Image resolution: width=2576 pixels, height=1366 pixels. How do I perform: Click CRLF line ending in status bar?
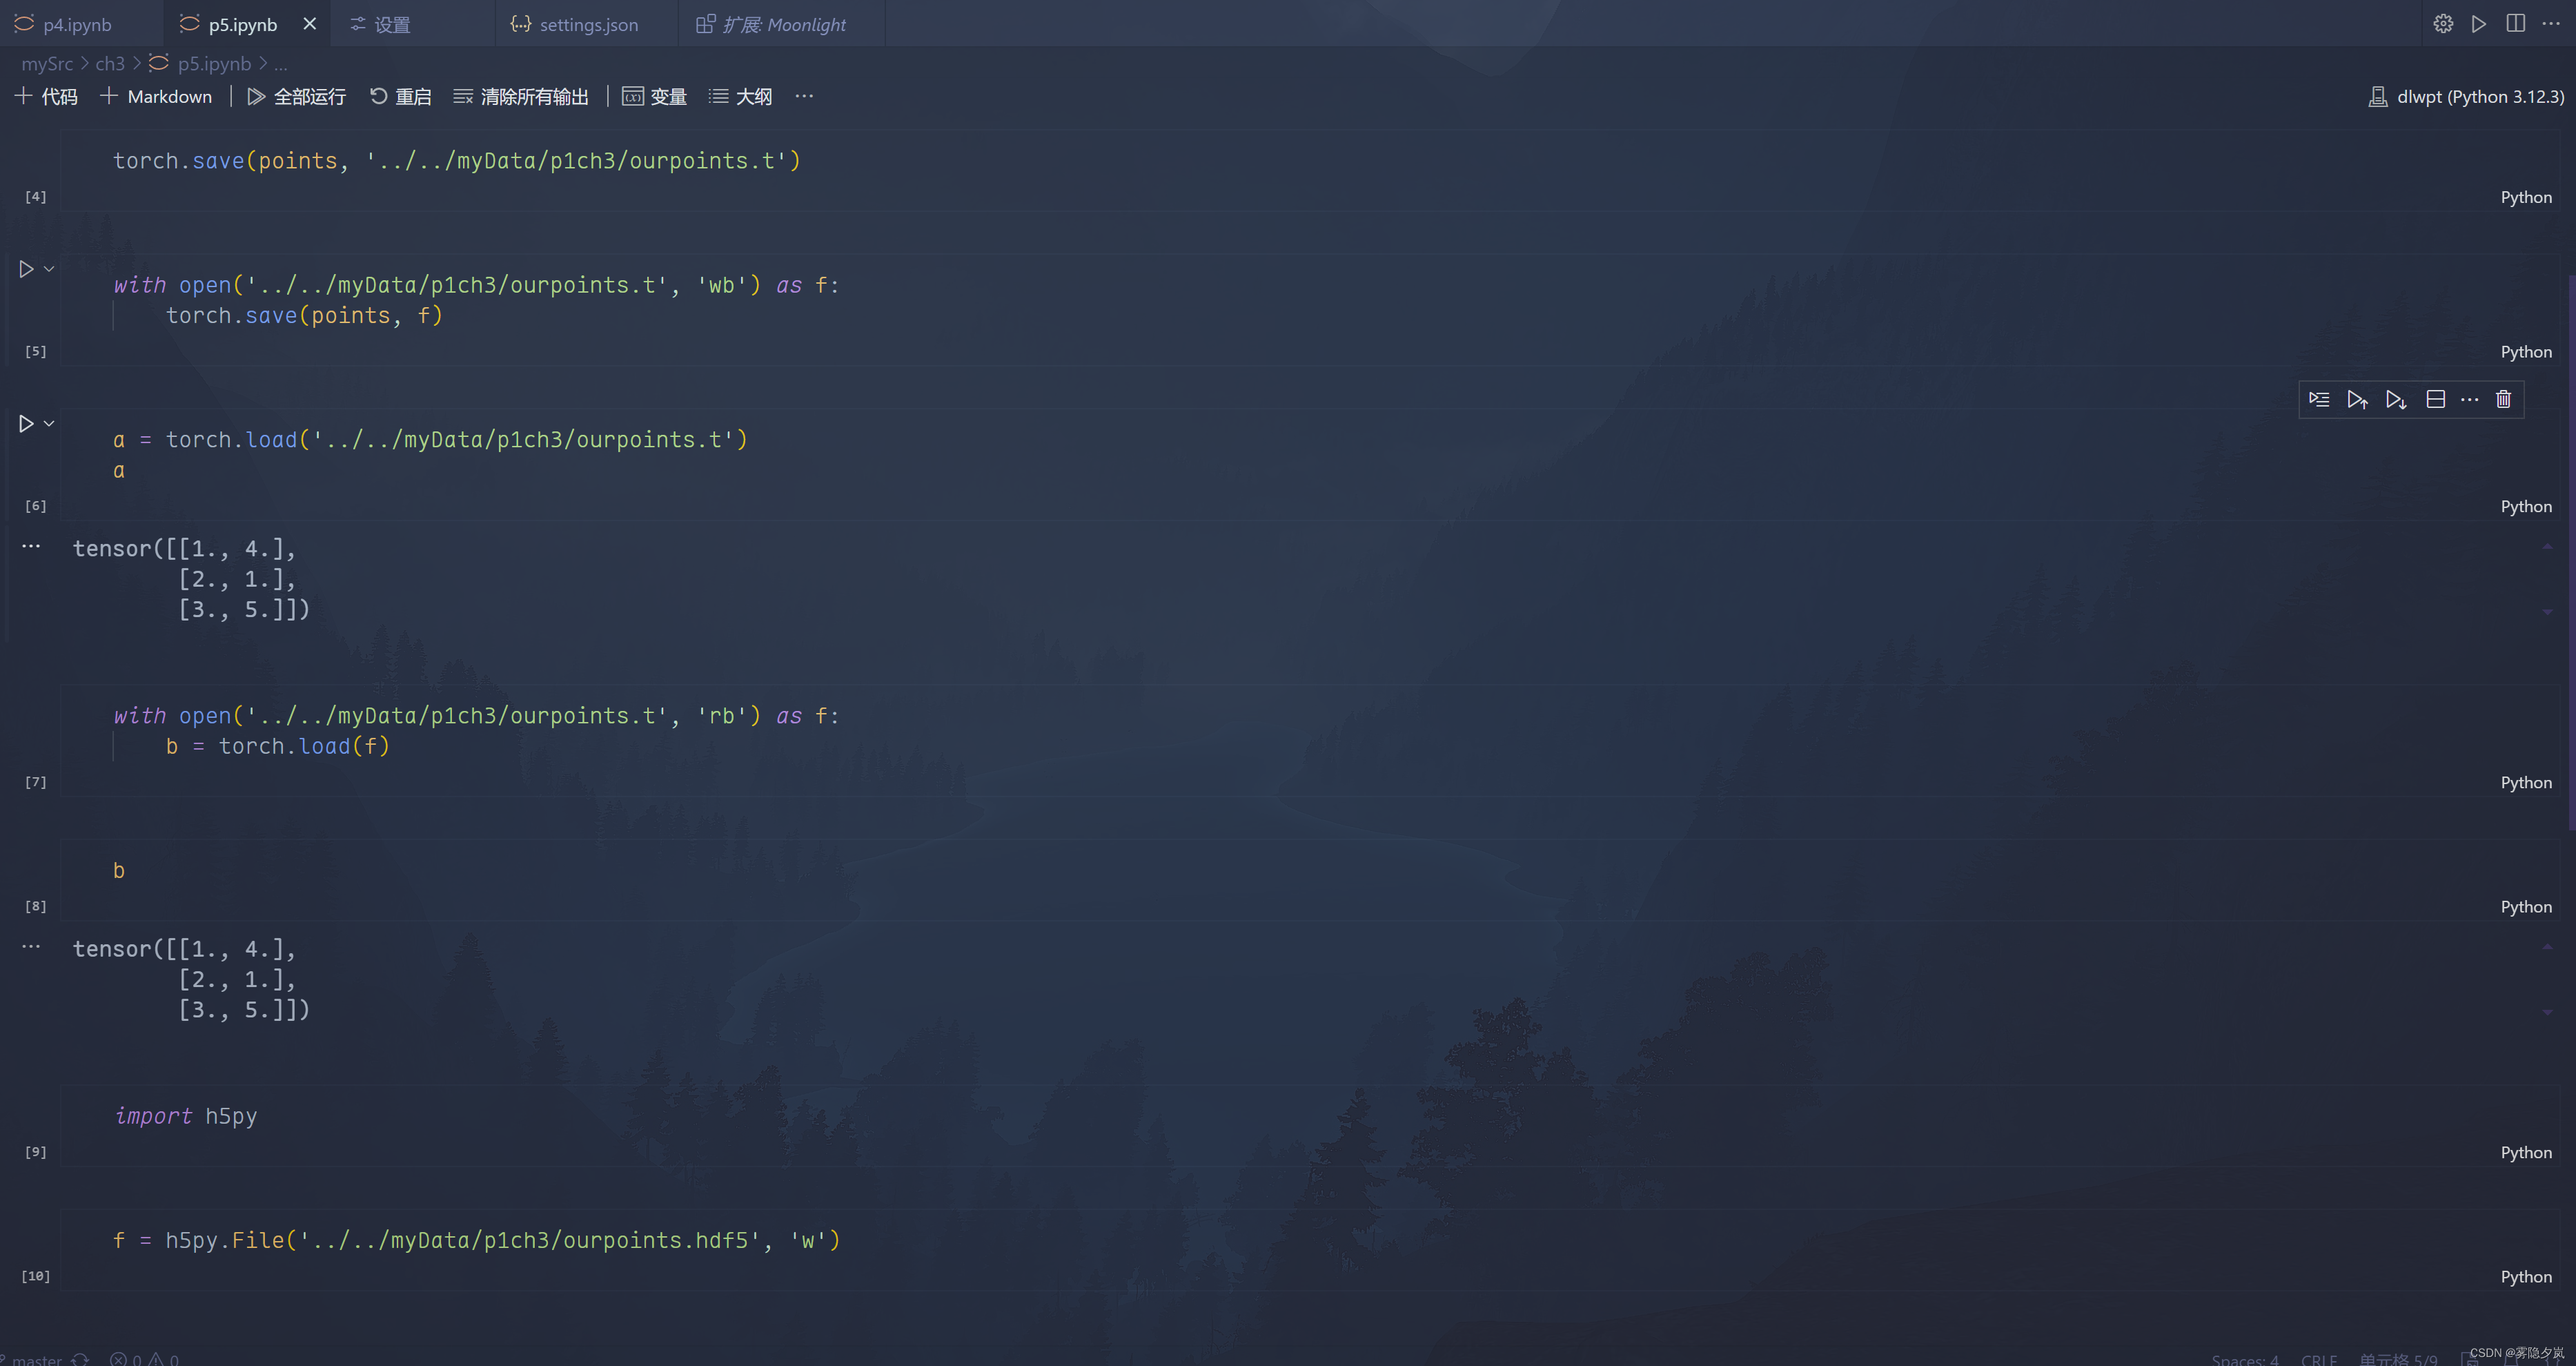2318,1359
